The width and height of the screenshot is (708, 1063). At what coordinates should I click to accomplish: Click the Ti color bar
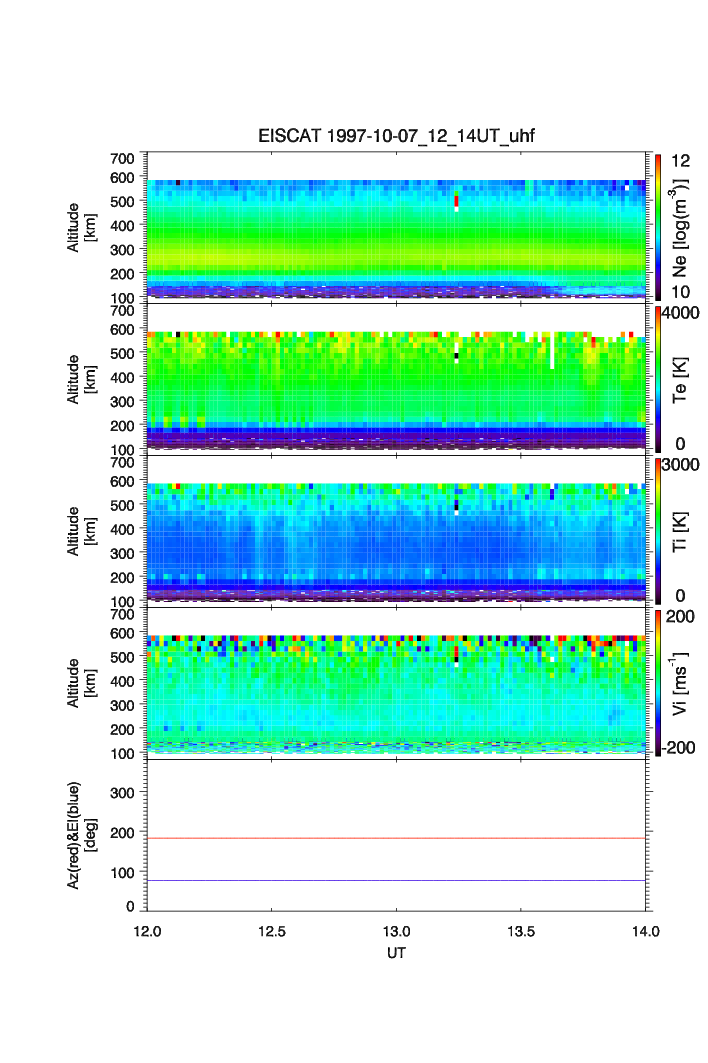pyautogui.click(x=658, y=531)
